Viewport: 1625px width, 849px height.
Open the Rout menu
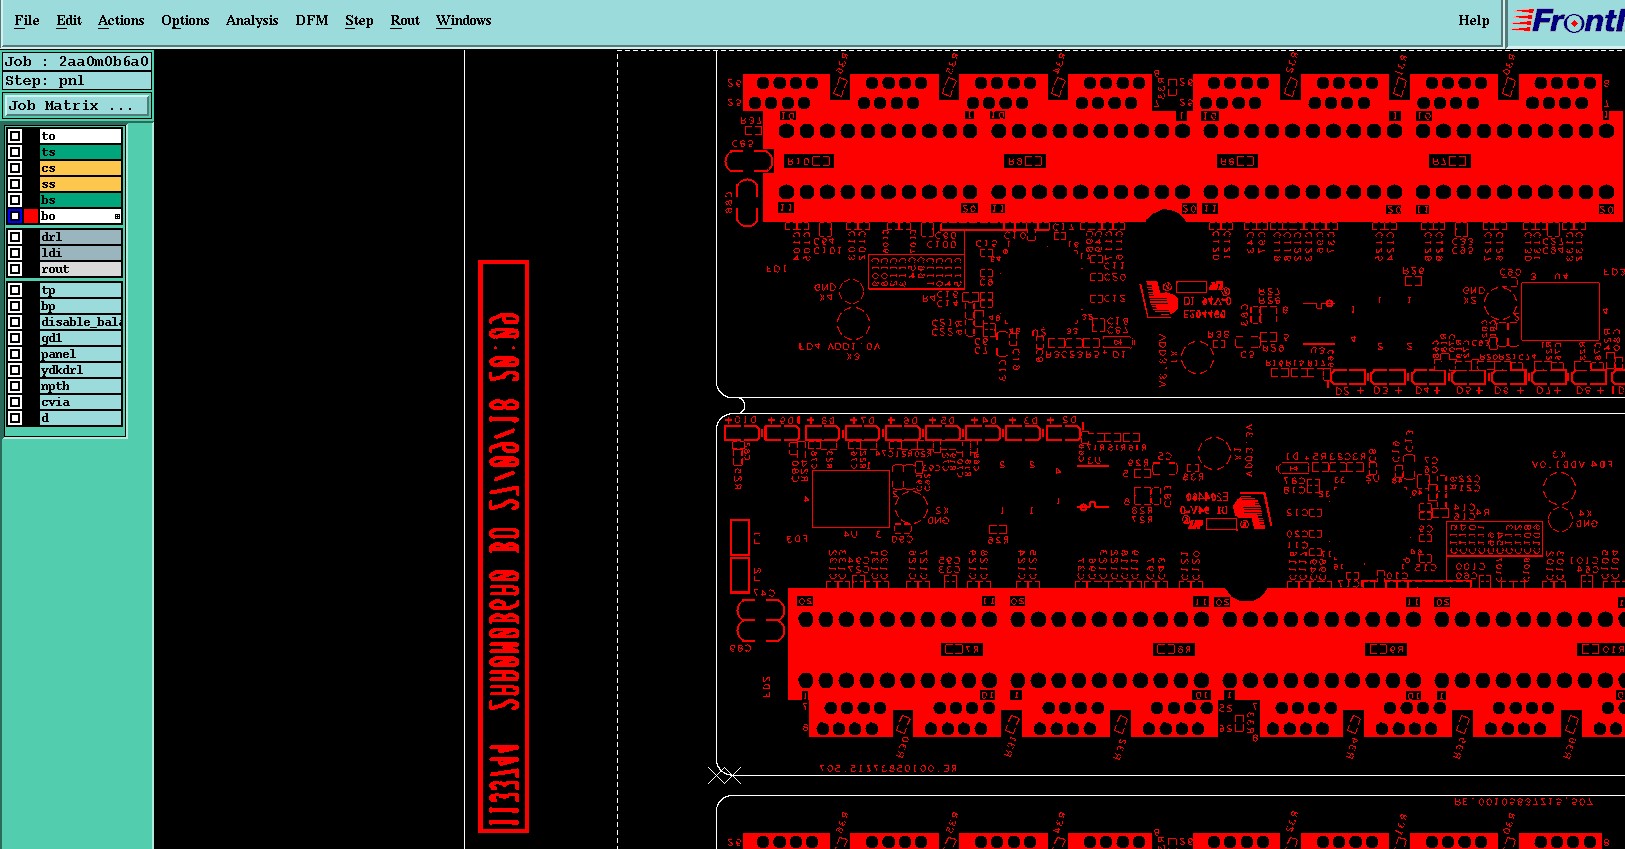tap(405, 20)
